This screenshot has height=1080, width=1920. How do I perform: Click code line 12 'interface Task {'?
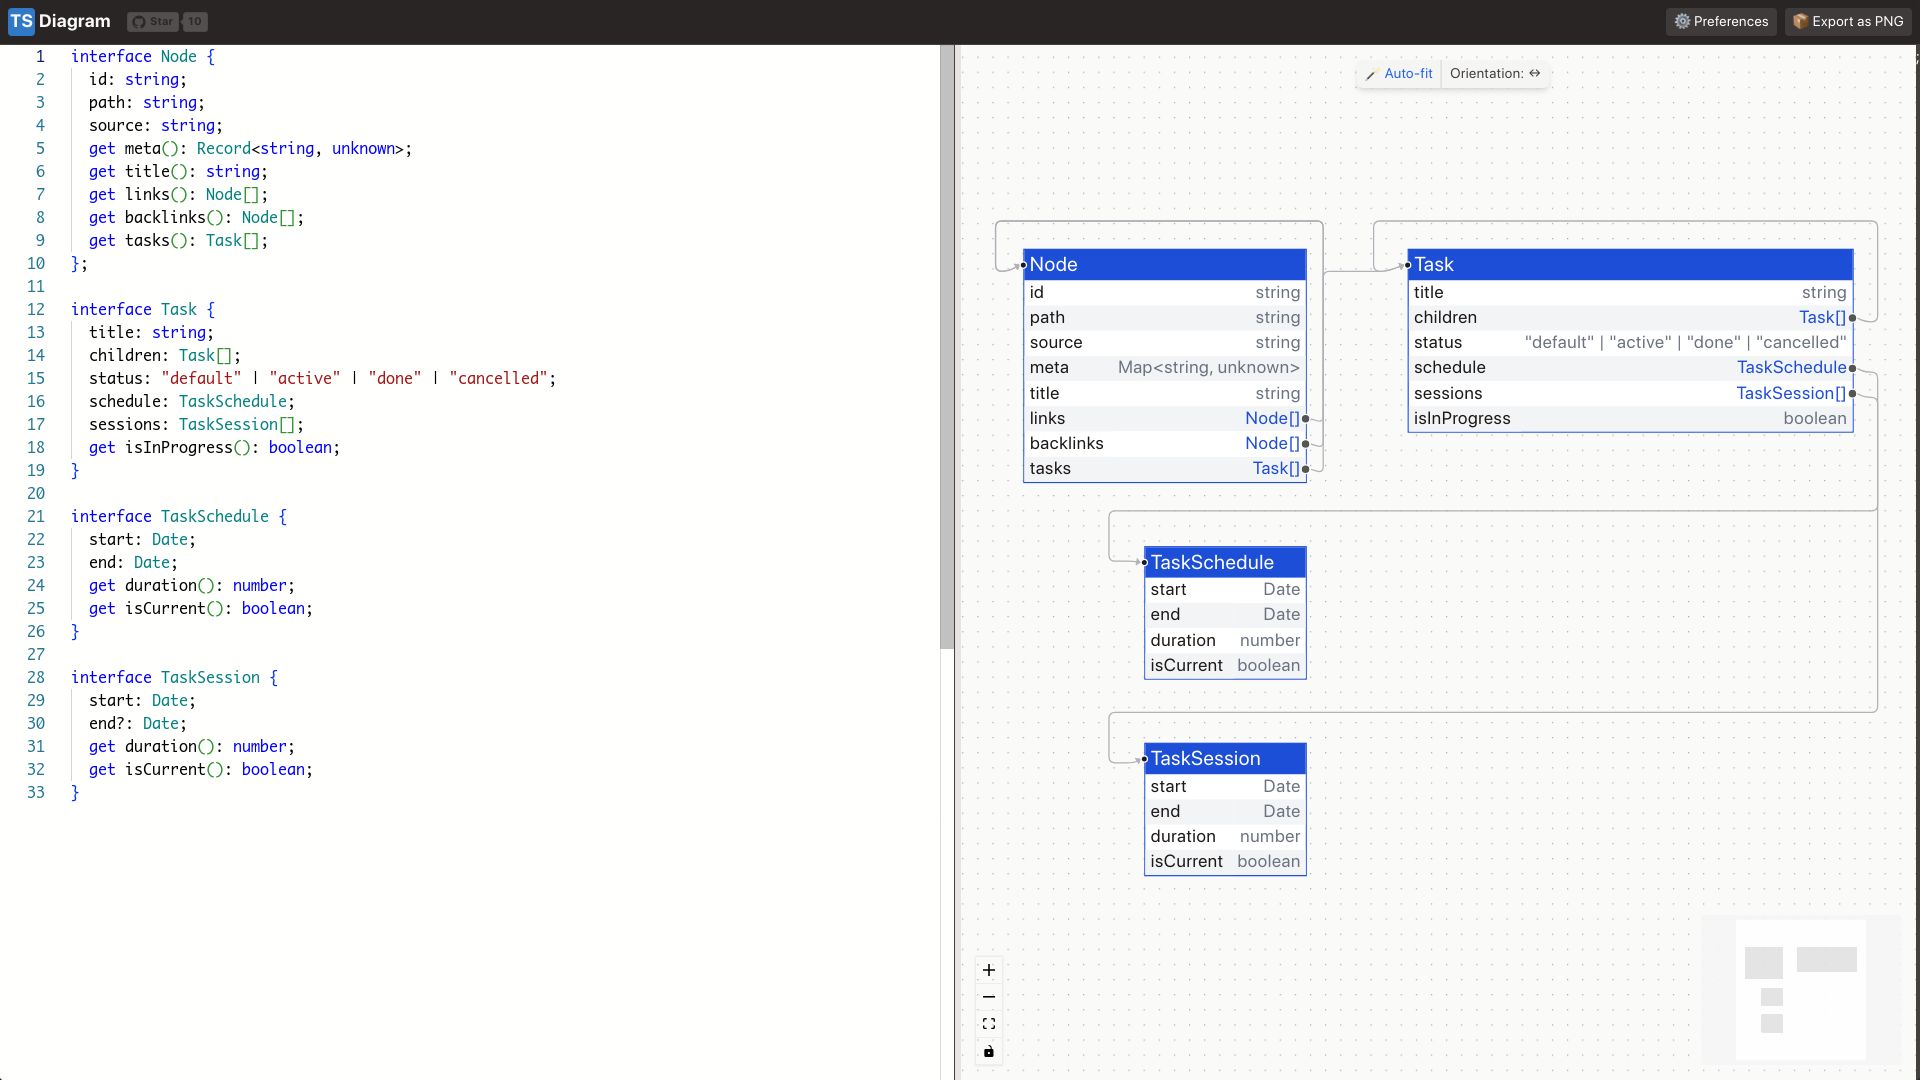click(x=142, y=309)
